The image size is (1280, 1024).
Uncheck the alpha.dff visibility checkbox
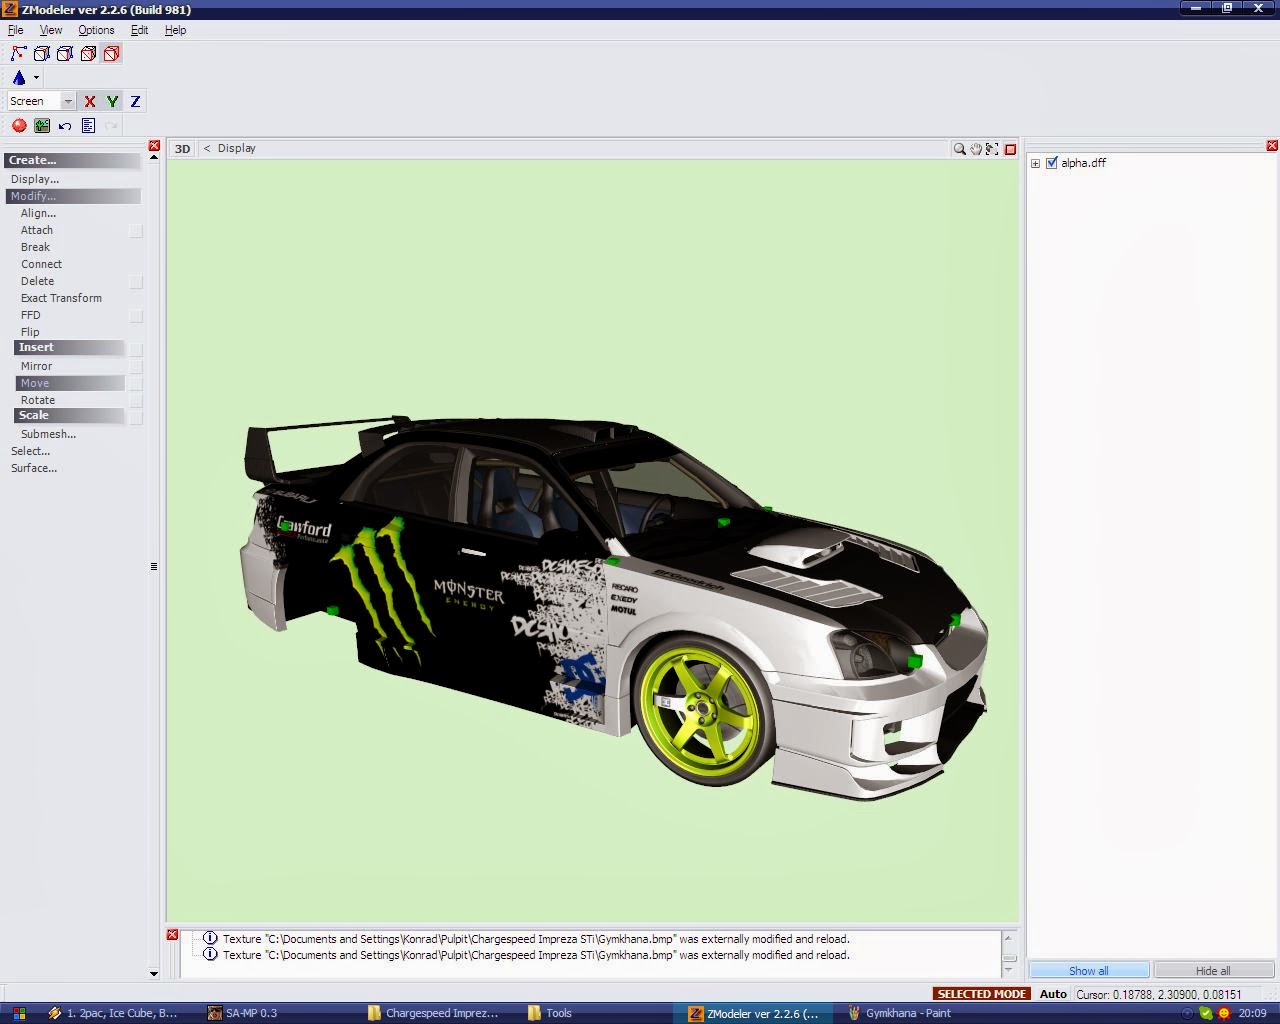pos(1052,163)
